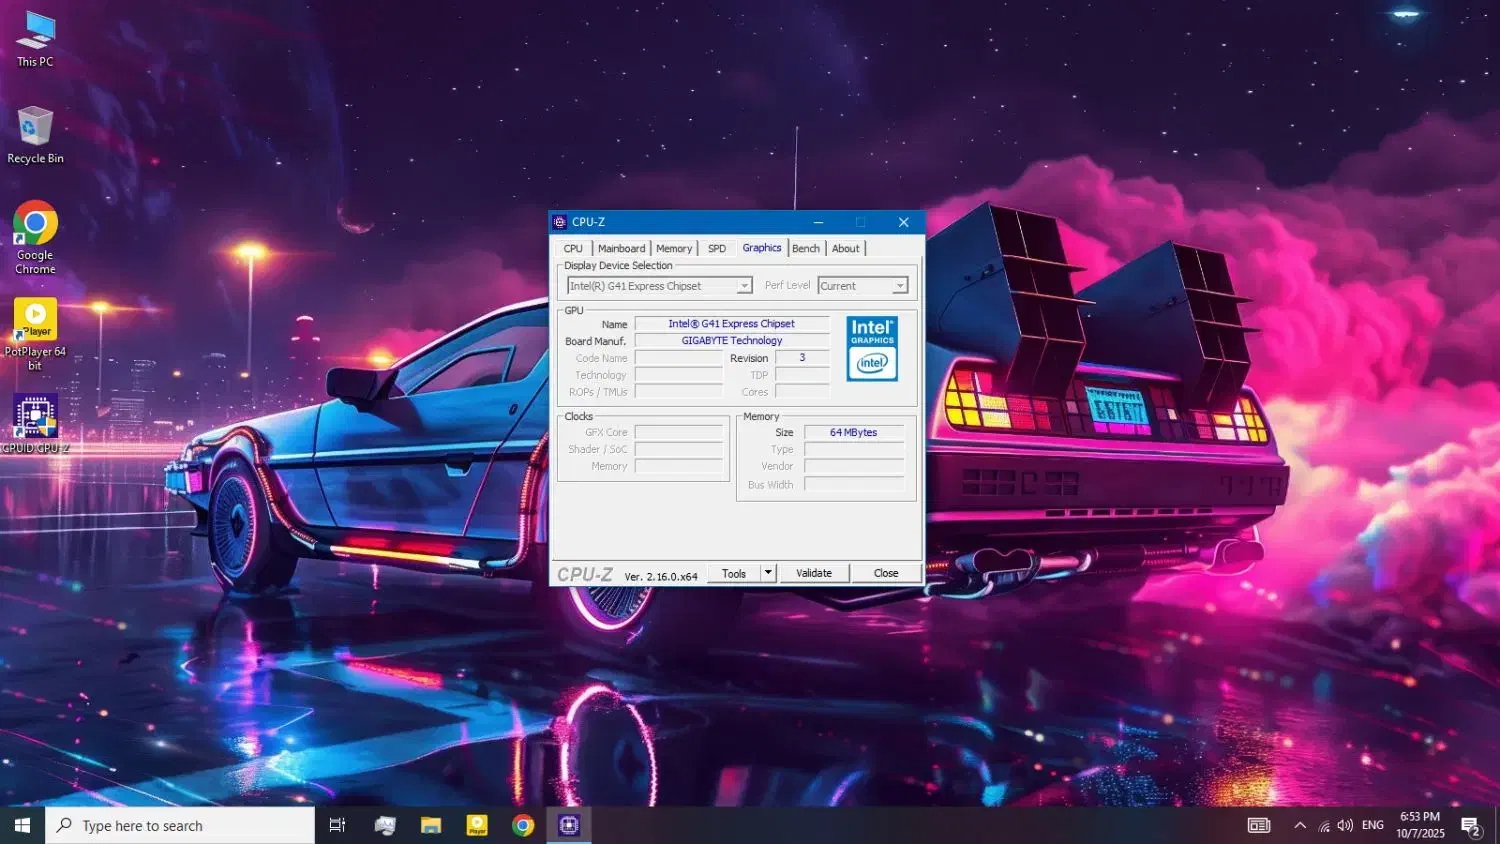Open File Explorer from the taskbar
This screenshot has width=1500, height=844.
[x=431, y=825]
